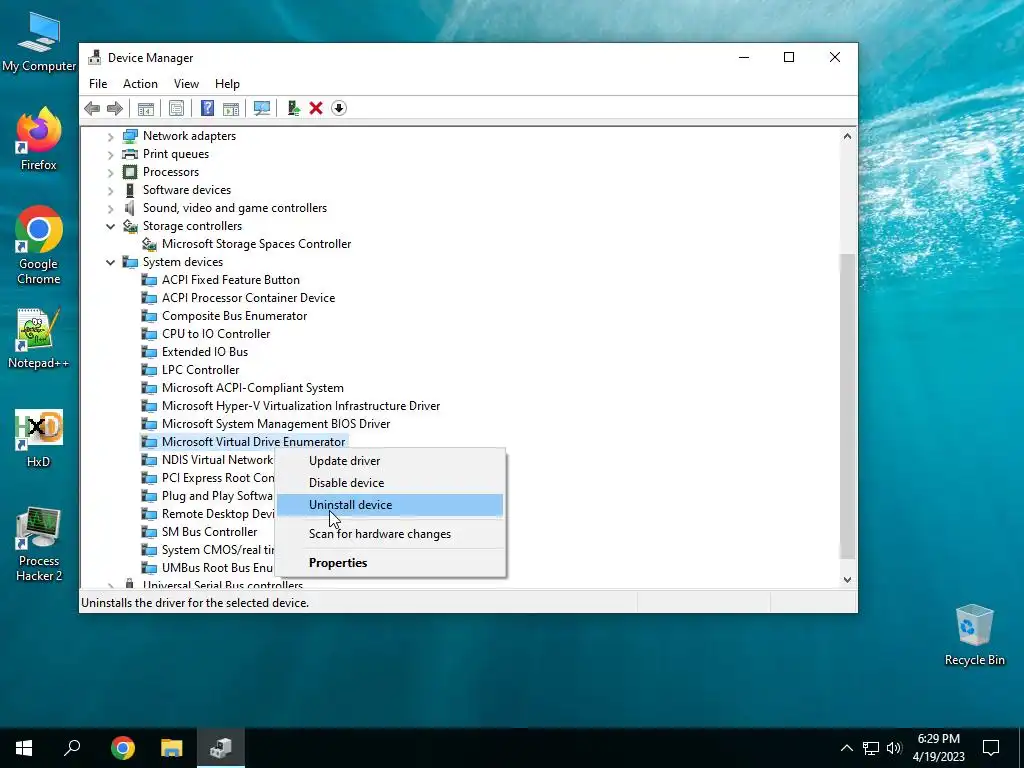Open File Explorer from the taskbar
This screenshot has width=1024, height=768.
coord(172,748)
